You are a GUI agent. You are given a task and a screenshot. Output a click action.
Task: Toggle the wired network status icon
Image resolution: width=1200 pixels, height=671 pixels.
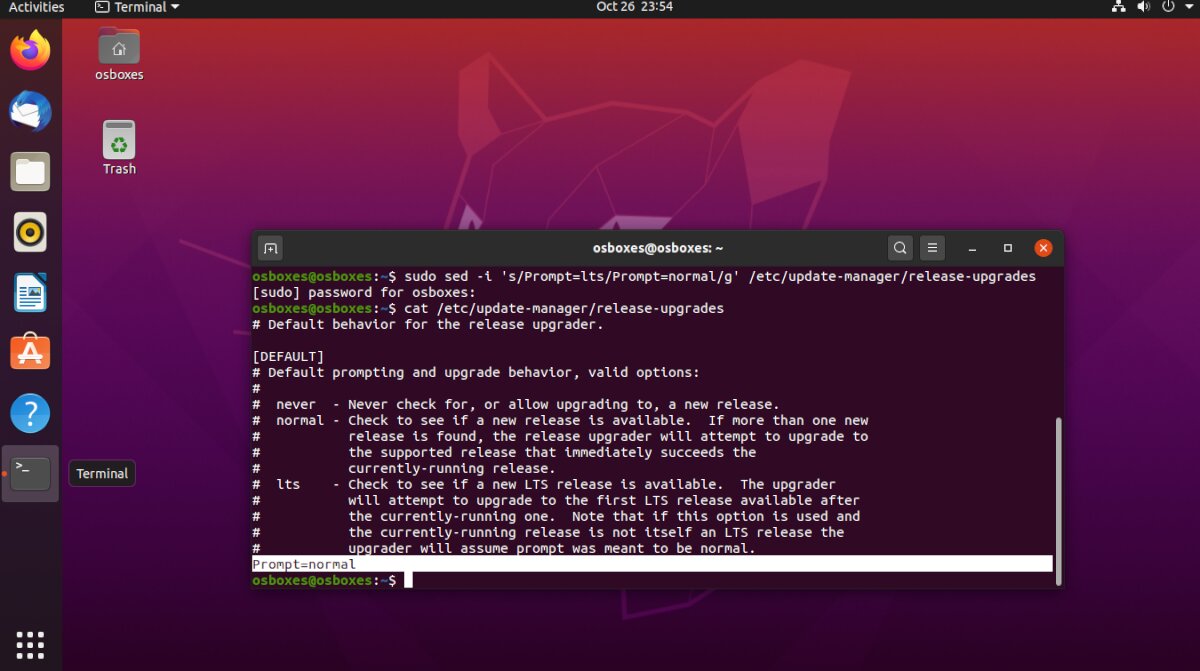(x=1119, y=9)
